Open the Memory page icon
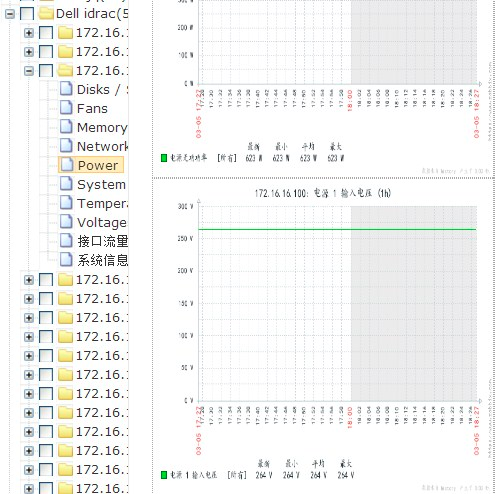 tap(66, 127)
